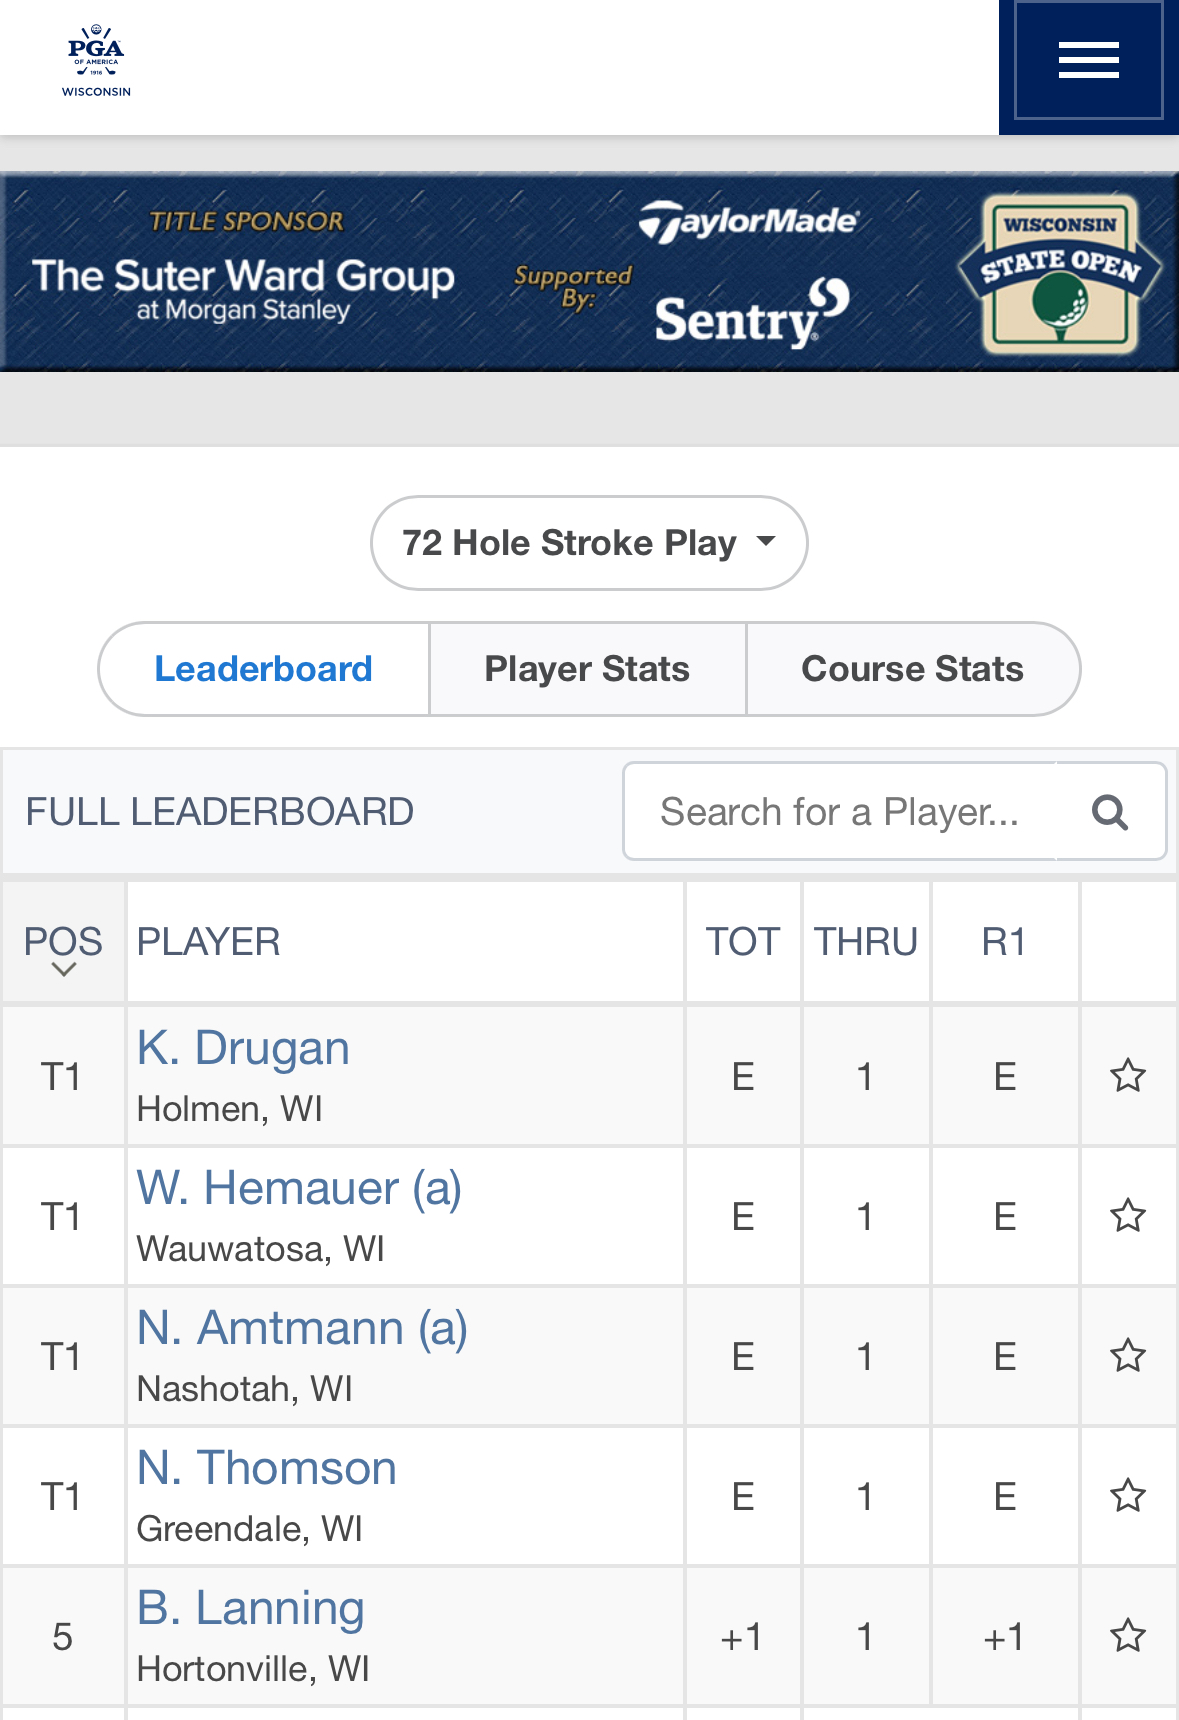Star N. Amtmann as favorite
The image size is (1179, 1720).
1128,1356
